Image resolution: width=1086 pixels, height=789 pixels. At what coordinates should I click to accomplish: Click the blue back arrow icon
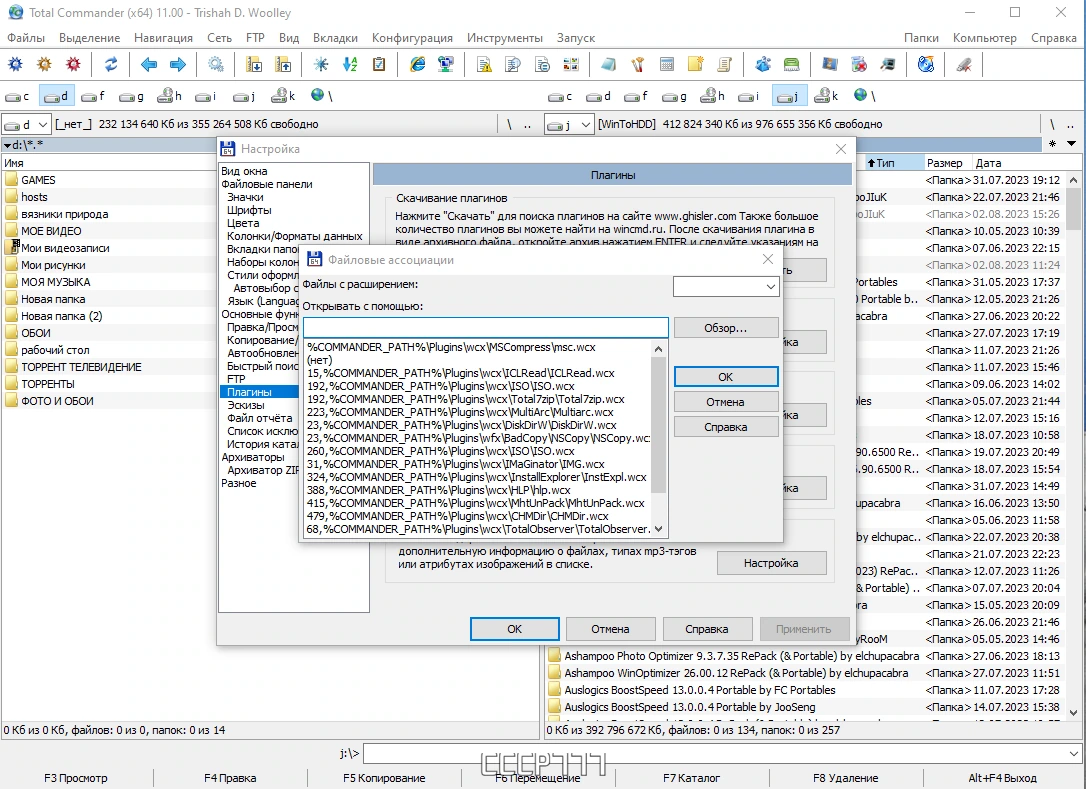click(x=148, y=64)
